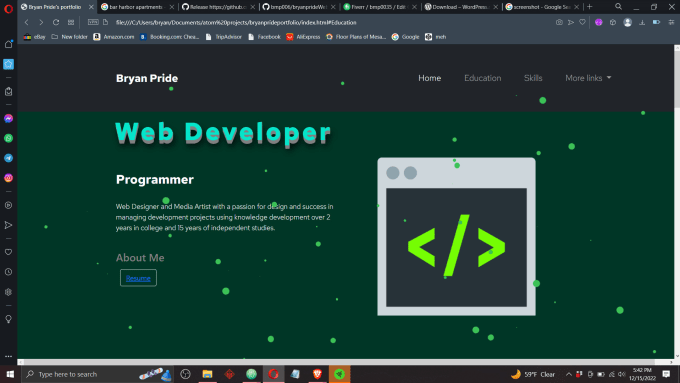Open the eBay bookmark

coord(35,37)
